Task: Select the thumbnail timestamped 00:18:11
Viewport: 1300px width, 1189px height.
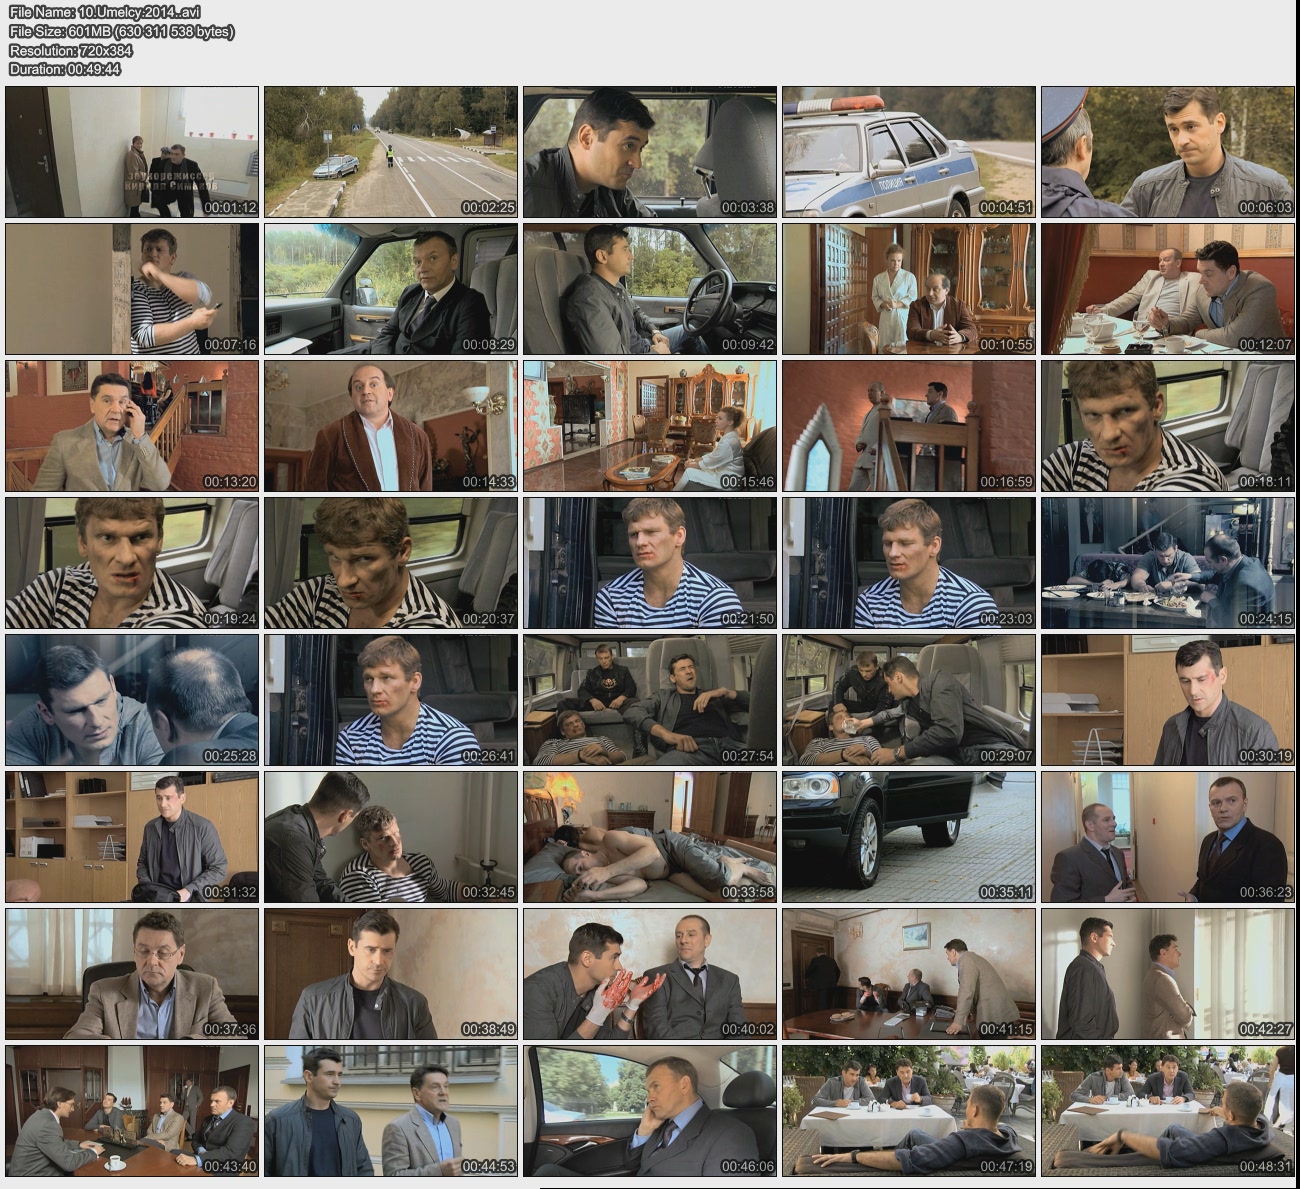Action: coord(1168,426)
